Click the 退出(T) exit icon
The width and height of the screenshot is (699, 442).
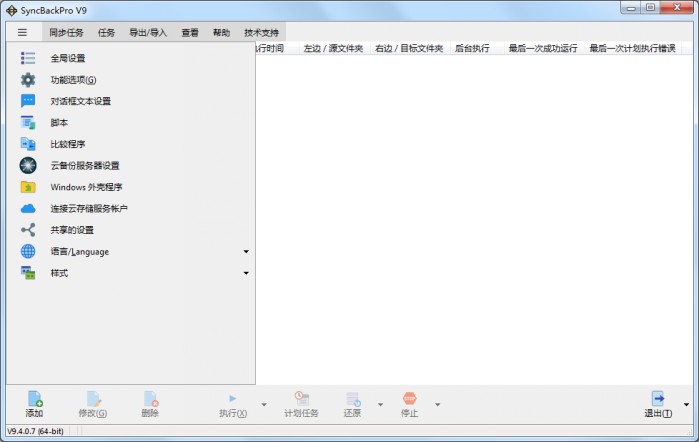[658, 398]
